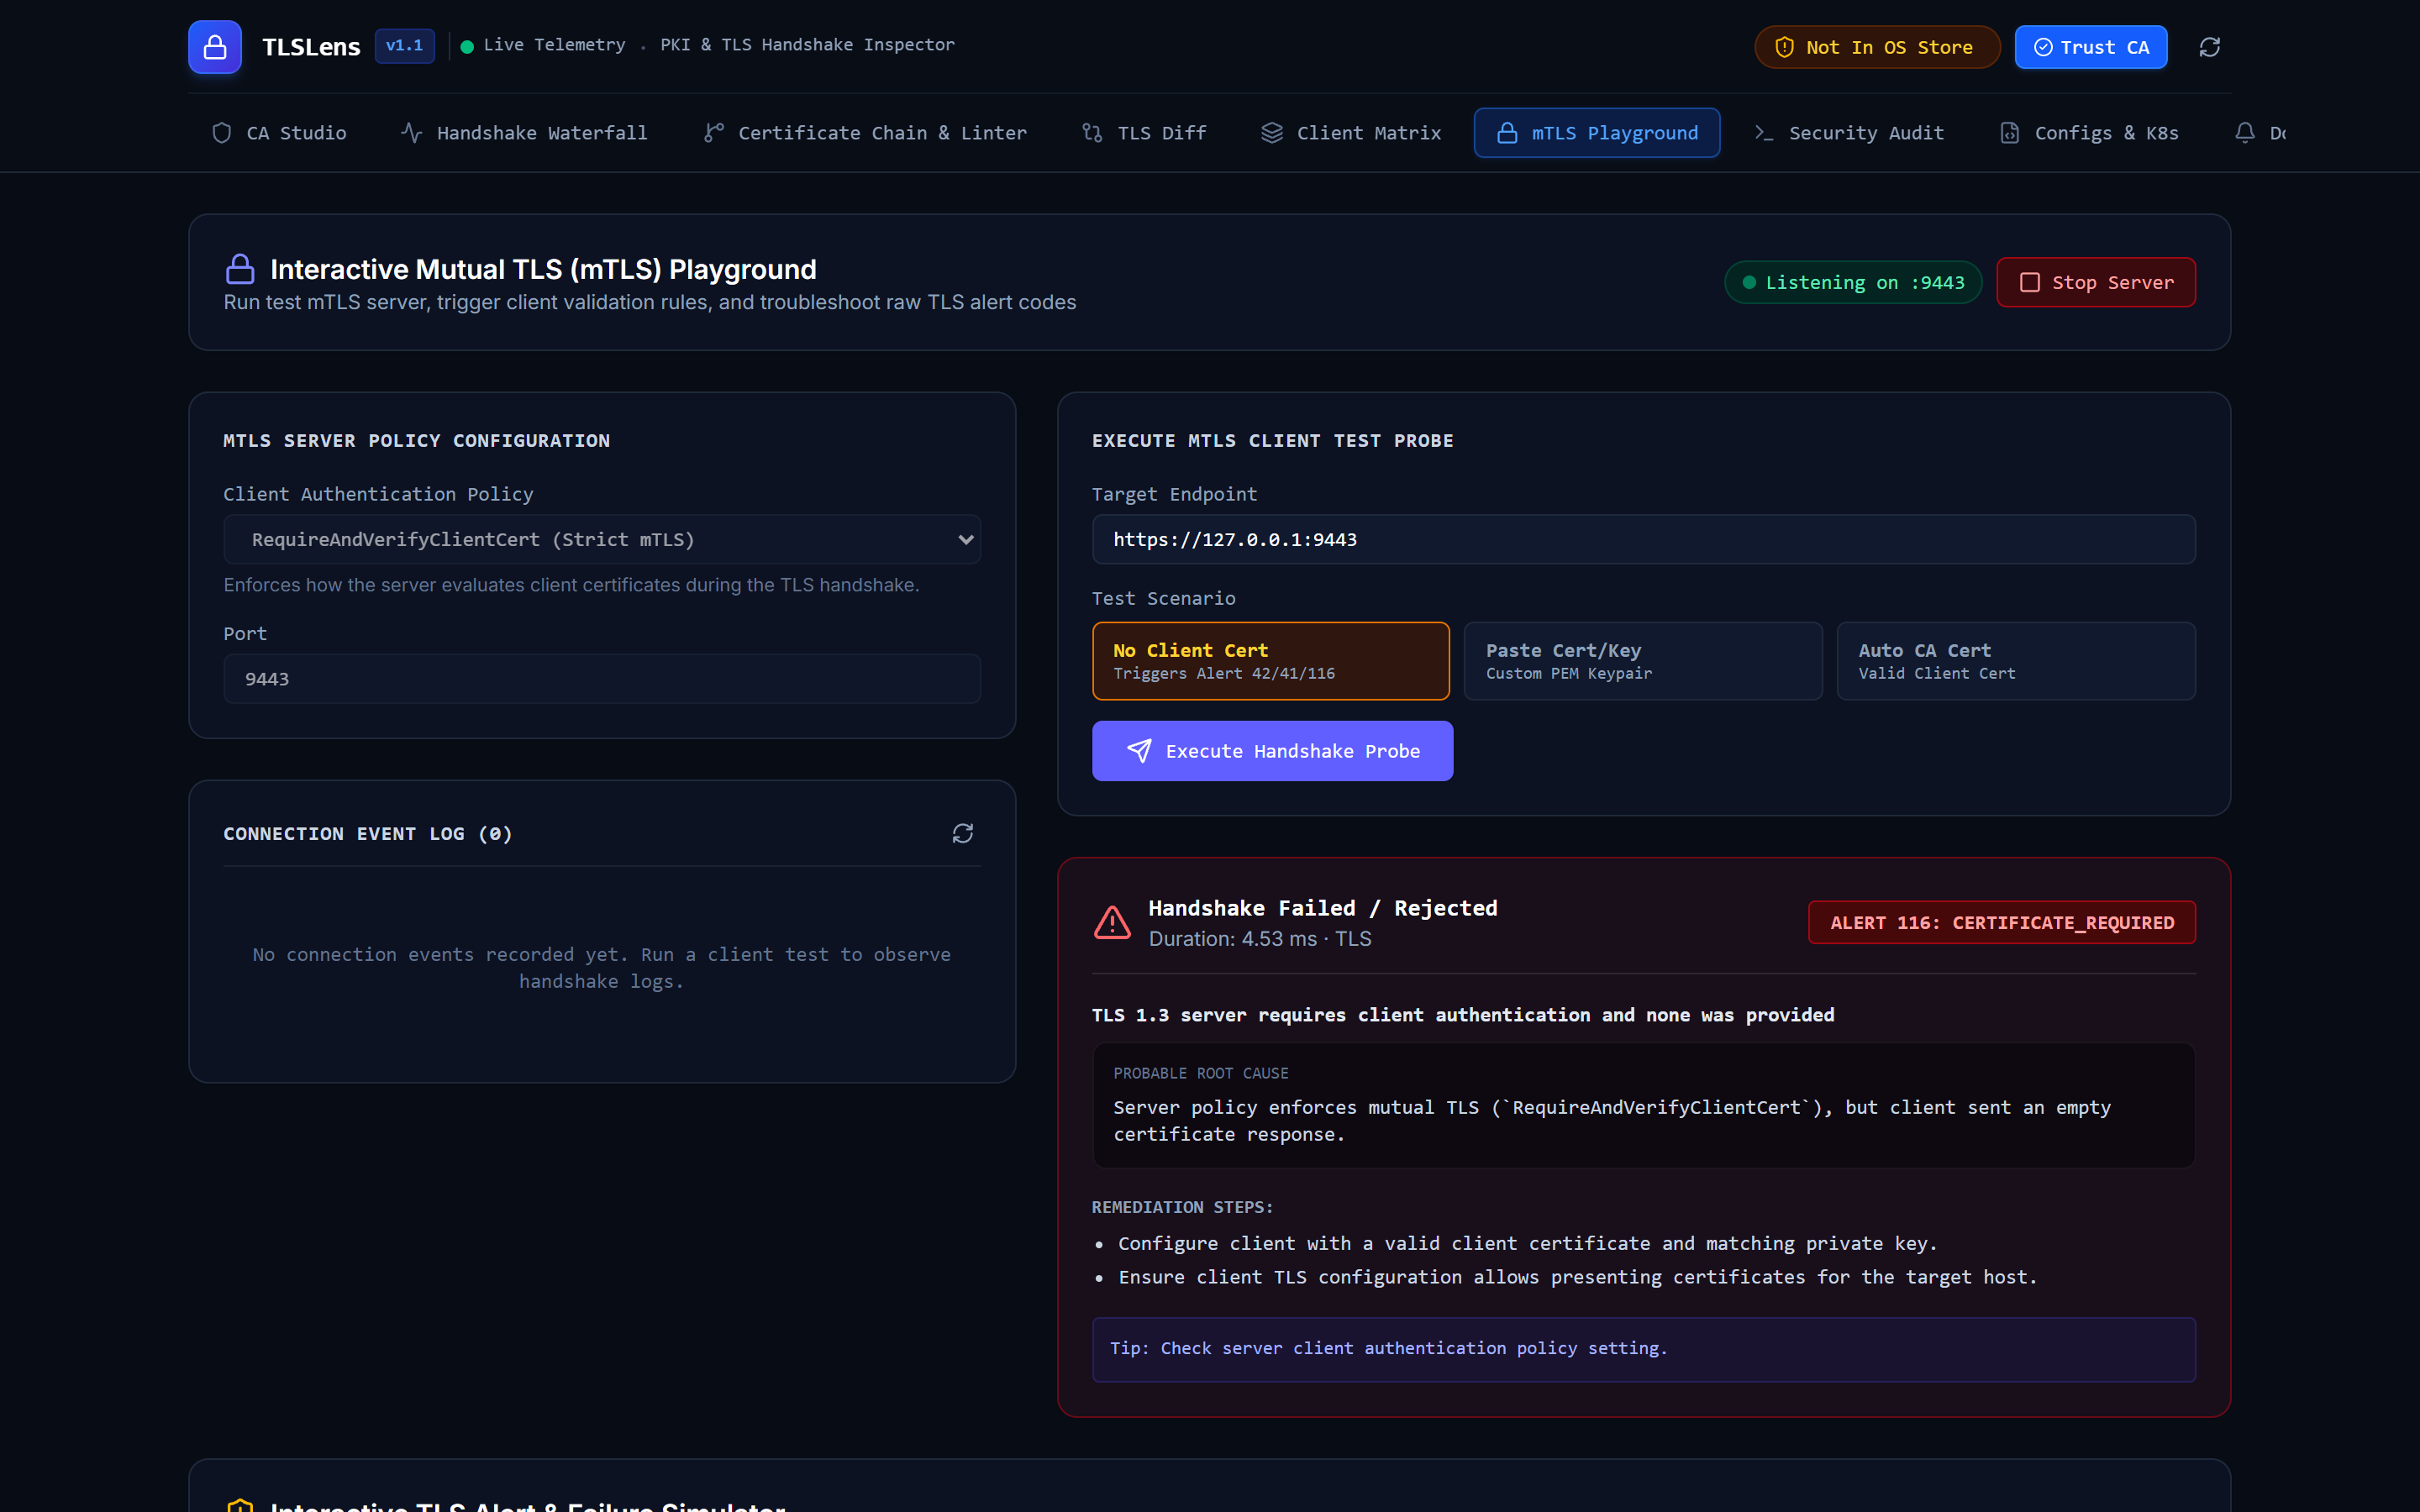Select the No Client Cert scenario
The width and height of the screenshot is (2420, 1512).
click(1271, 661)
